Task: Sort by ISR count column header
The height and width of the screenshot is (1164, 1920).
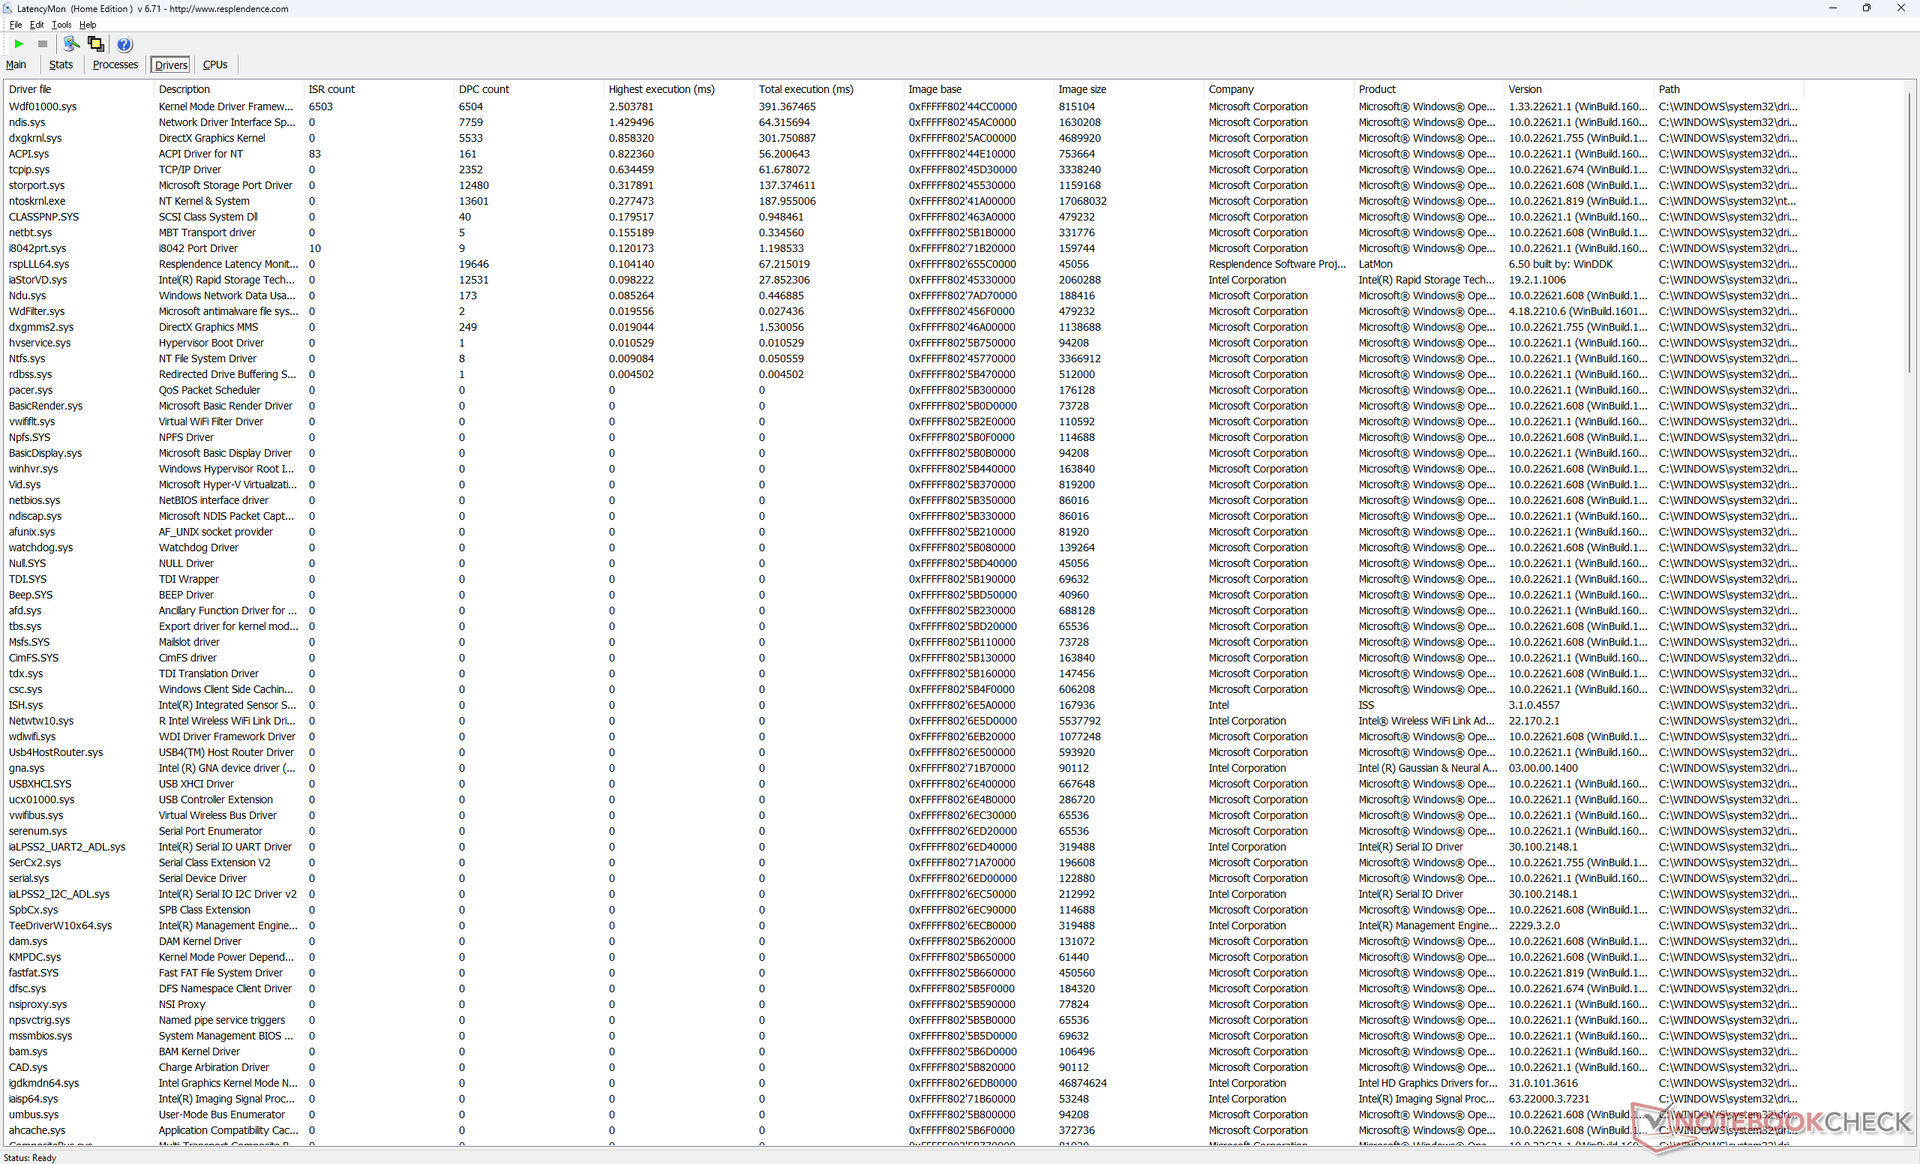Action: (331, 89)
